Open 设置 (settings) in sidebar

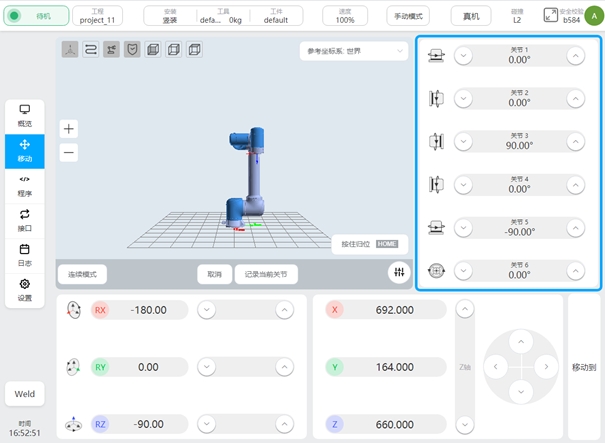(x=25, y=290)
